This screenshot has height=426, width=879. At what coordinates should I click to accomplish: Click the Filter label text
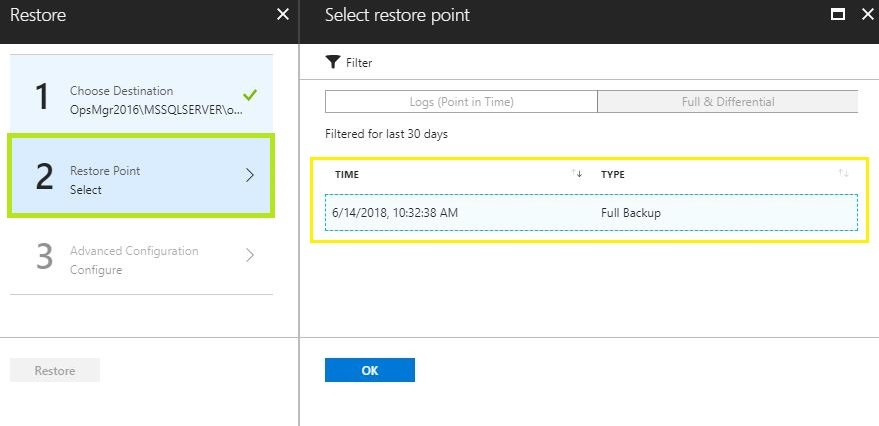tap(359, 63)
